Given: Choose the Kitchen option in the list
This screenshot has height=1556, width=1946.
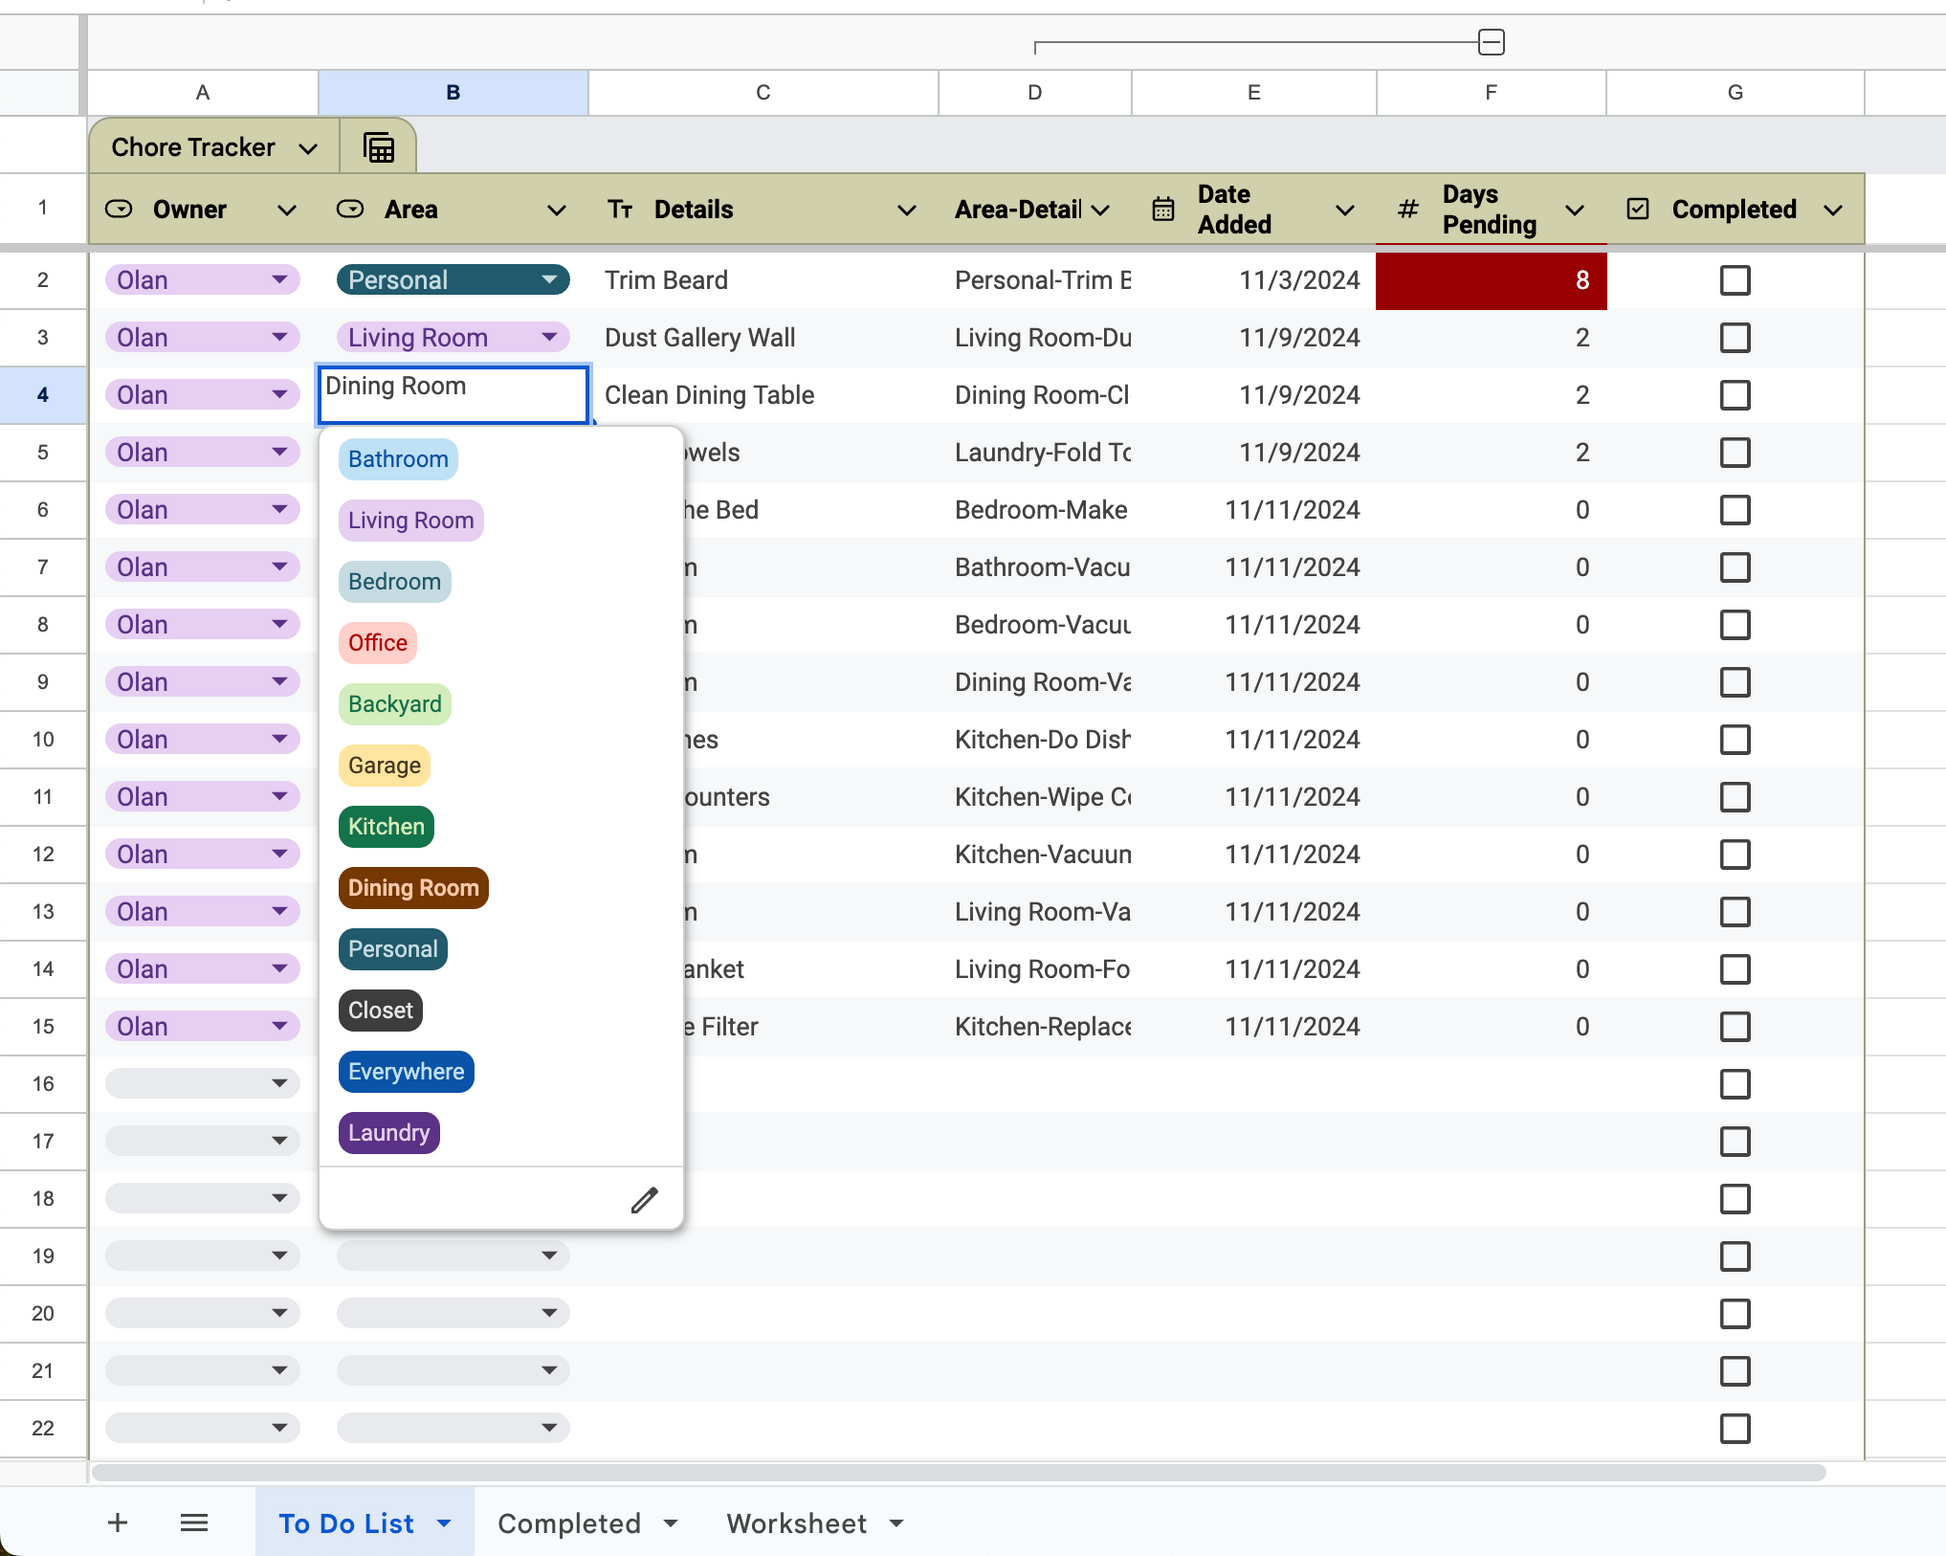Looking at the screenshot, I should [386, 827].
